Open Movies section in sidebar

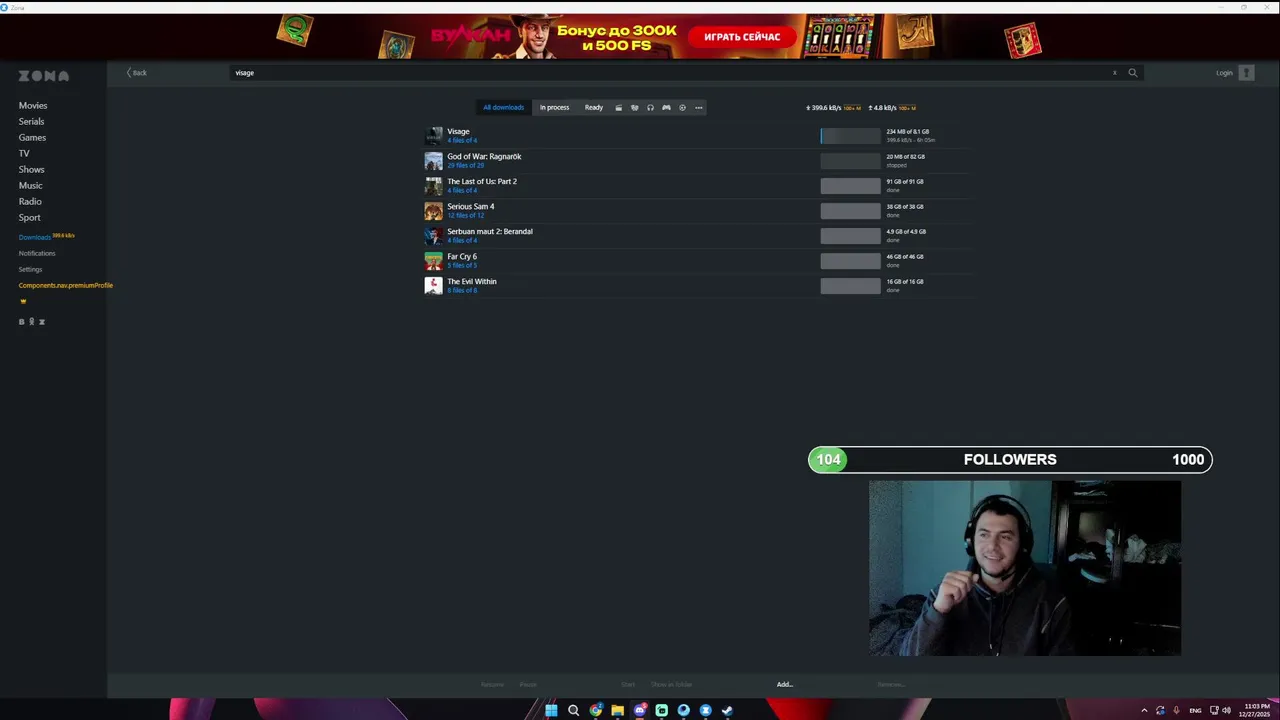[33, 106]
